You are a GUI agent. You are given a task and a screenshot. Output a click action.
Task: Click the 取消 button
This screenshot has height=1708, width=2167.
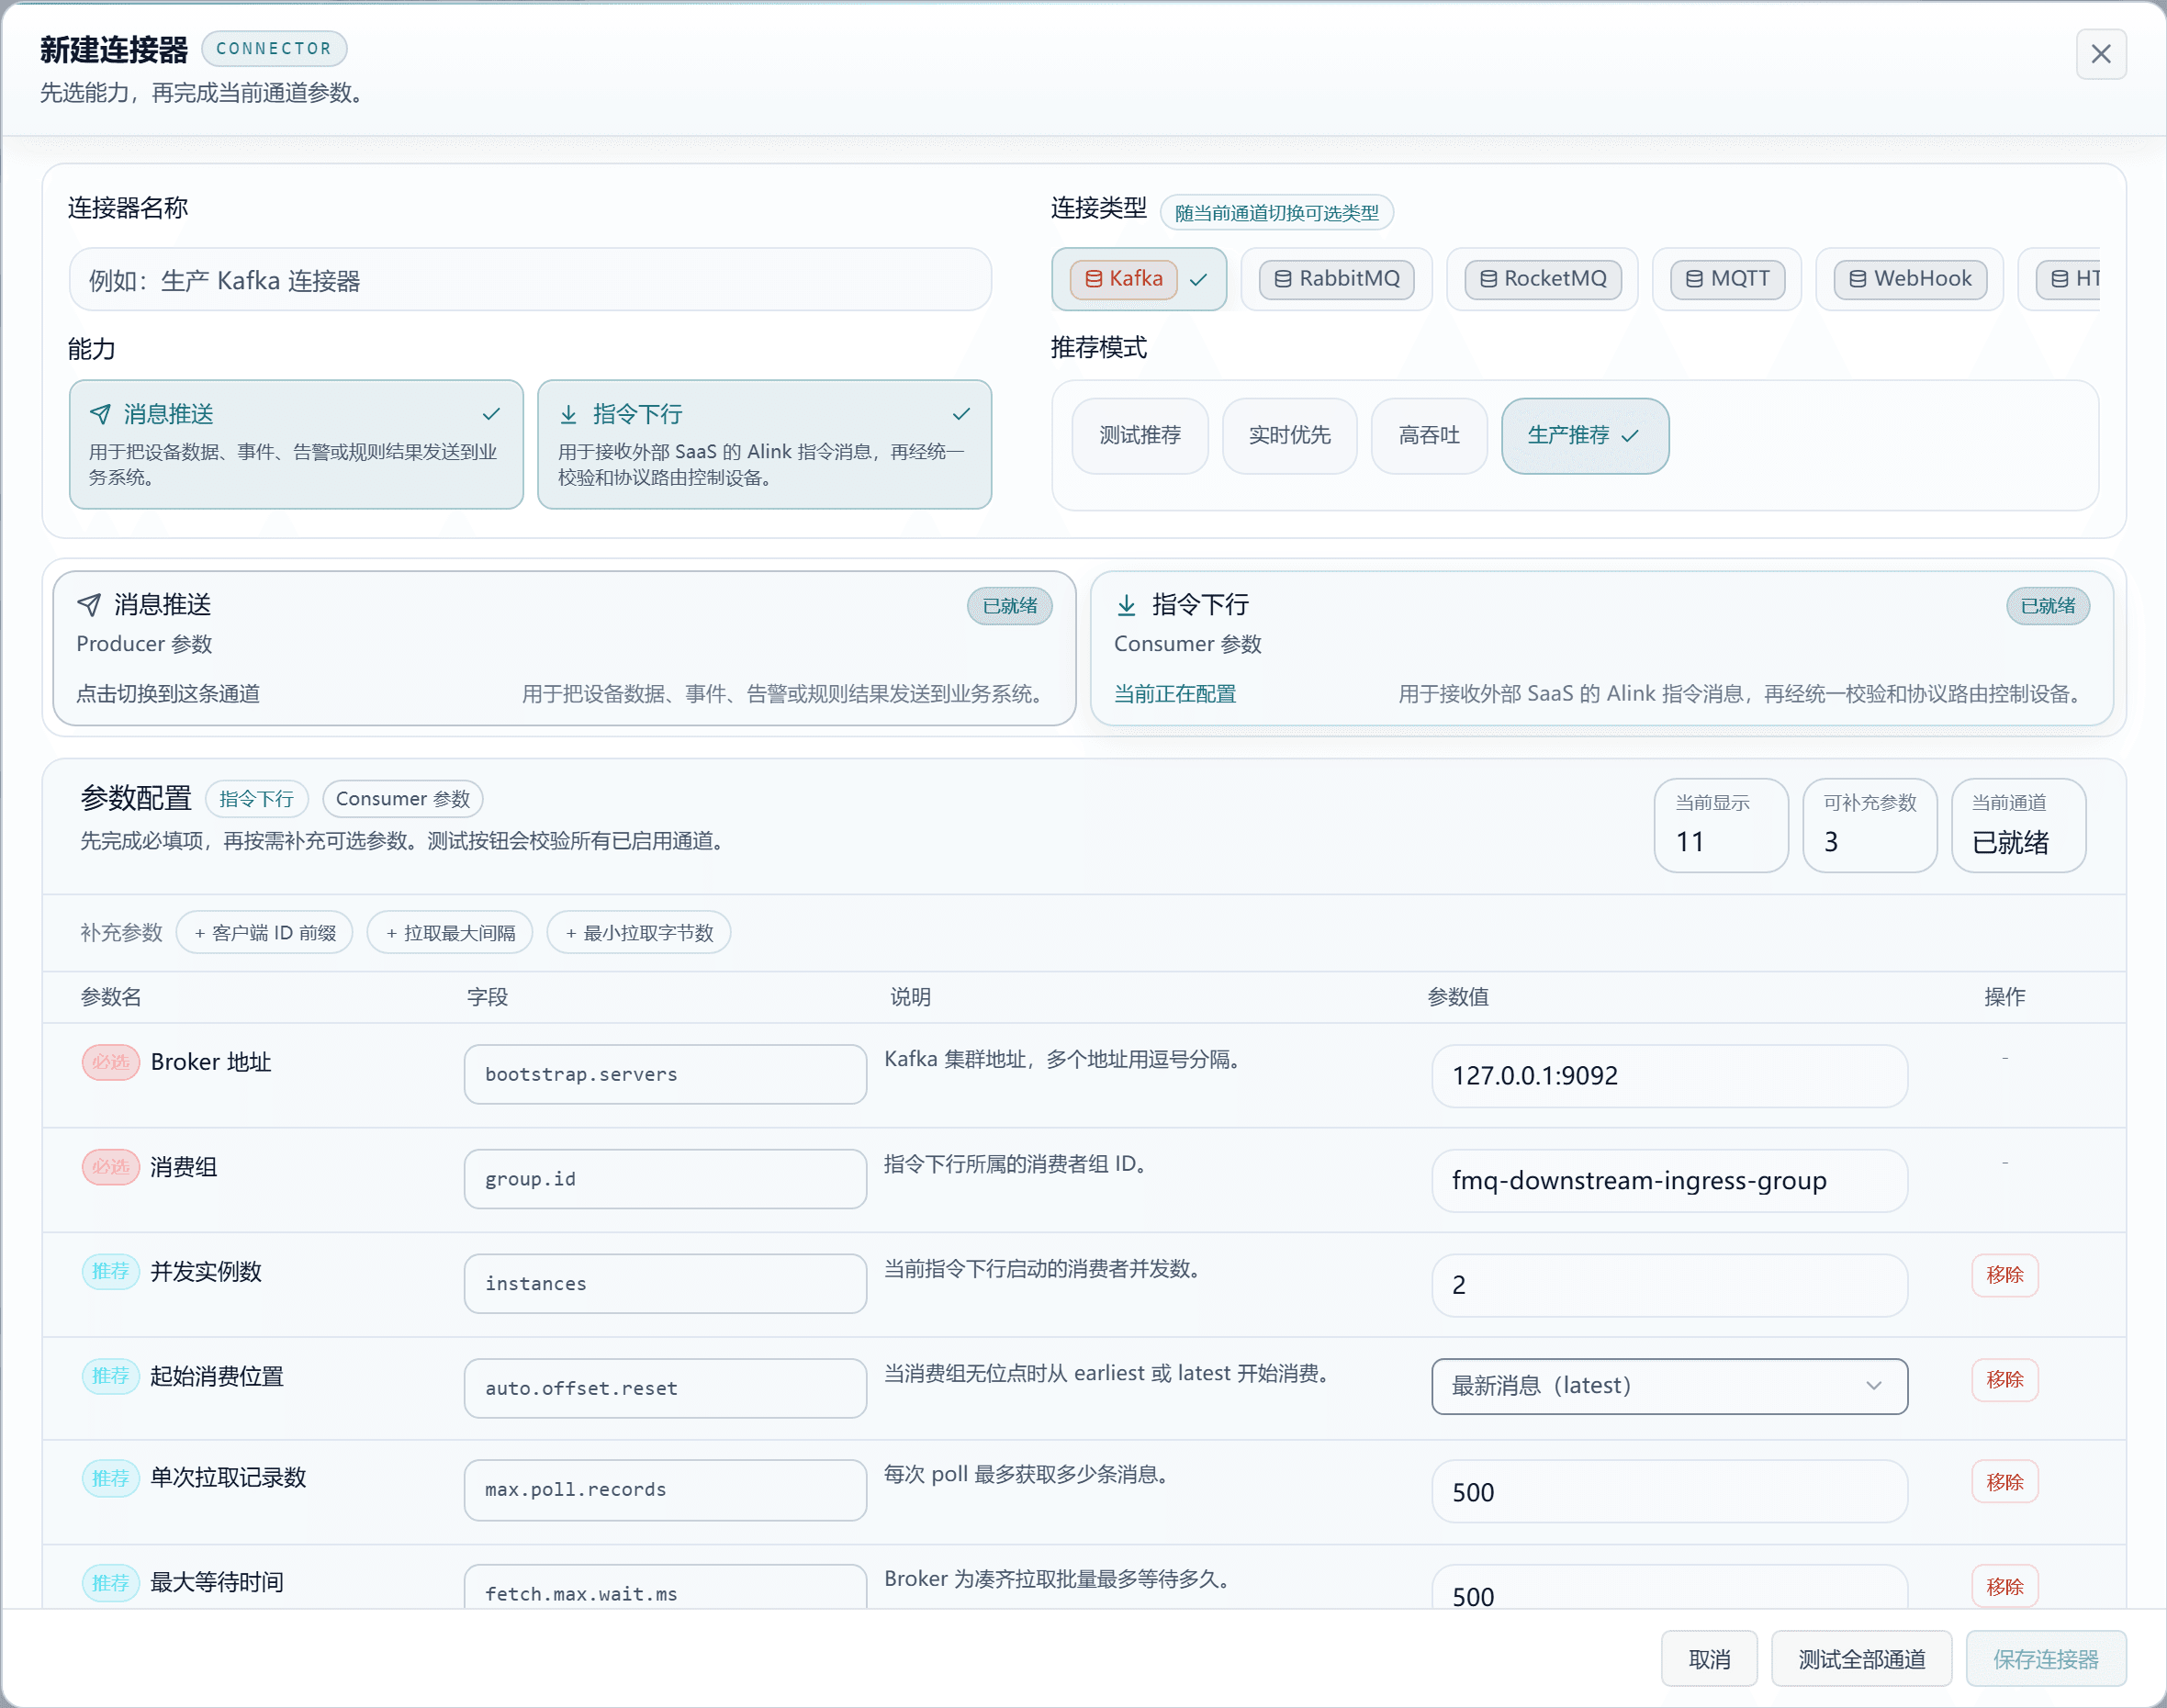pos(1709,1659)
